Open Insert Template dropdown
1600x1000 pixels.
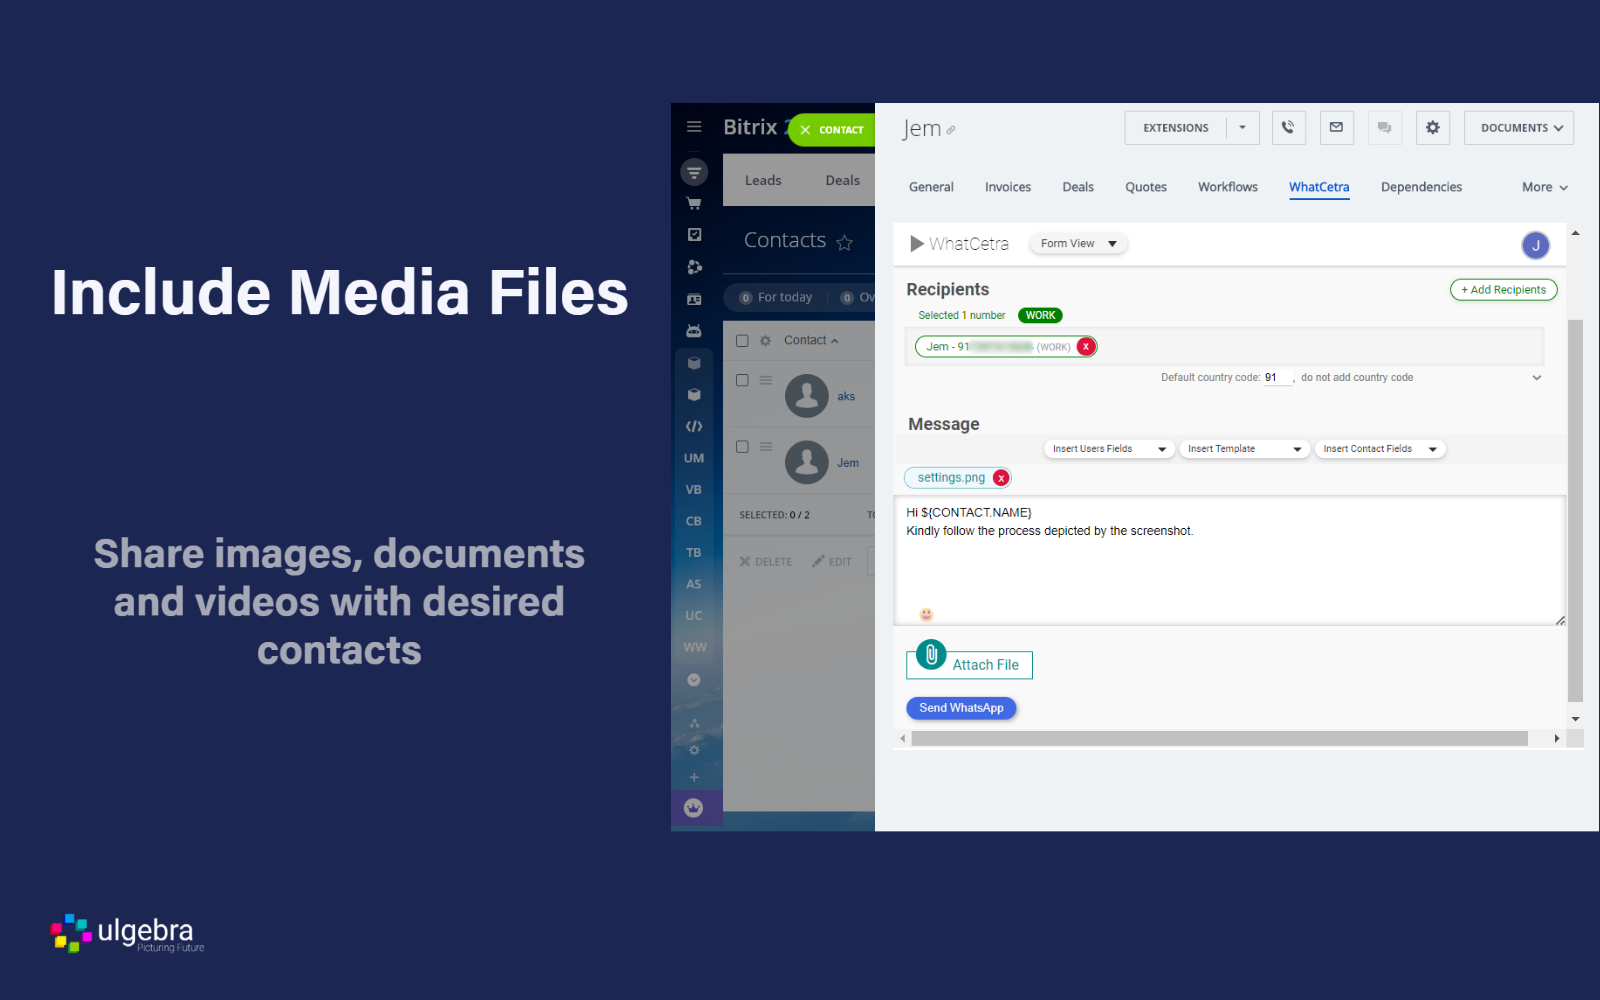(1245, 449)
